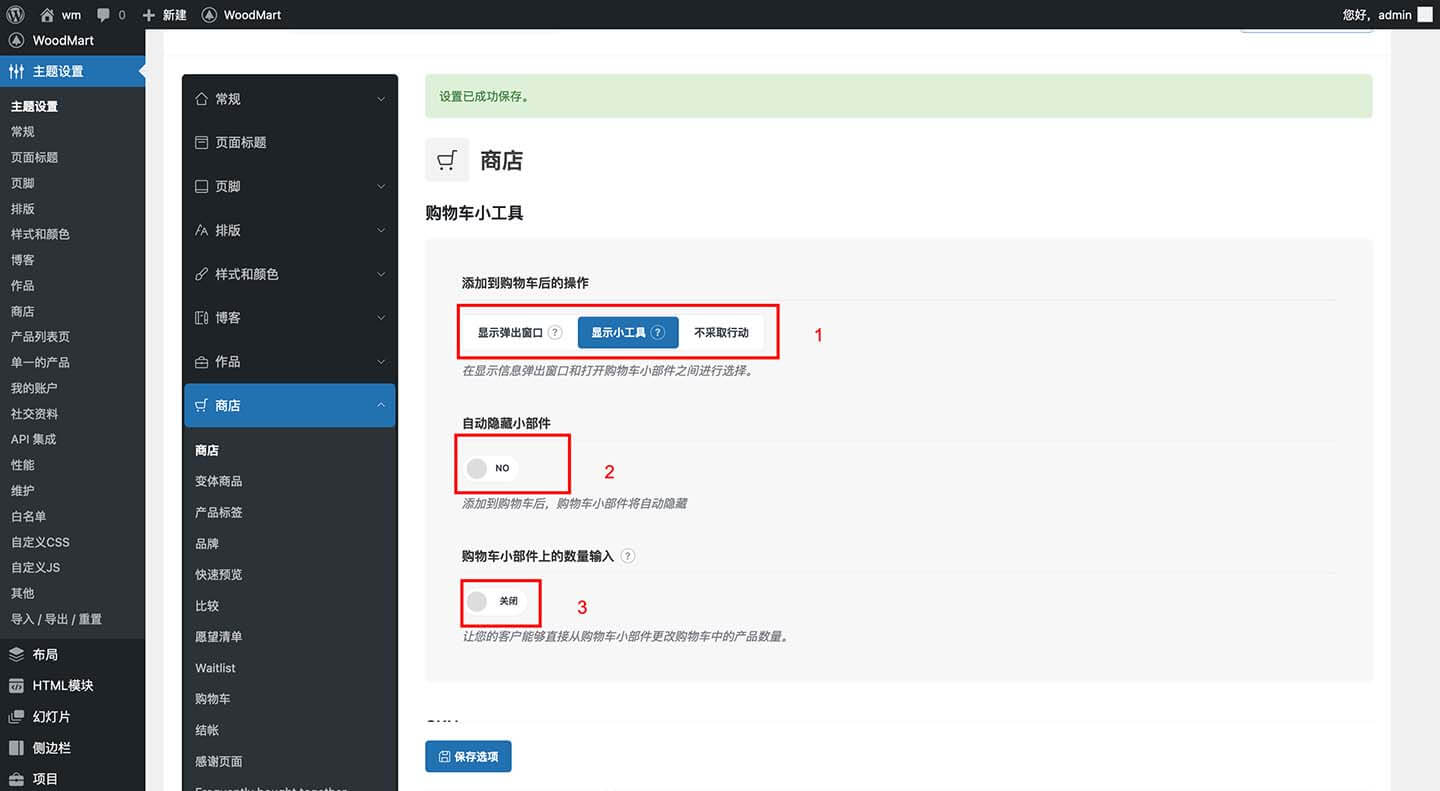Click the 常规 home icon in options panel
The height and width of the screenshot is (791, 1440).
(x=201, y=99)
